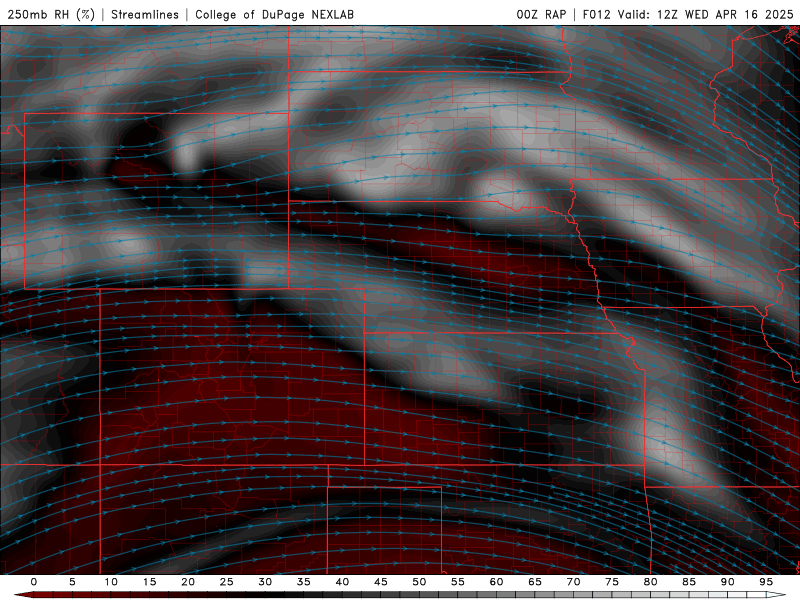Click the "40" colorbar label
The height and width of the screenshot is (600, 800).
pyautogui.click(x=342, y=582)
